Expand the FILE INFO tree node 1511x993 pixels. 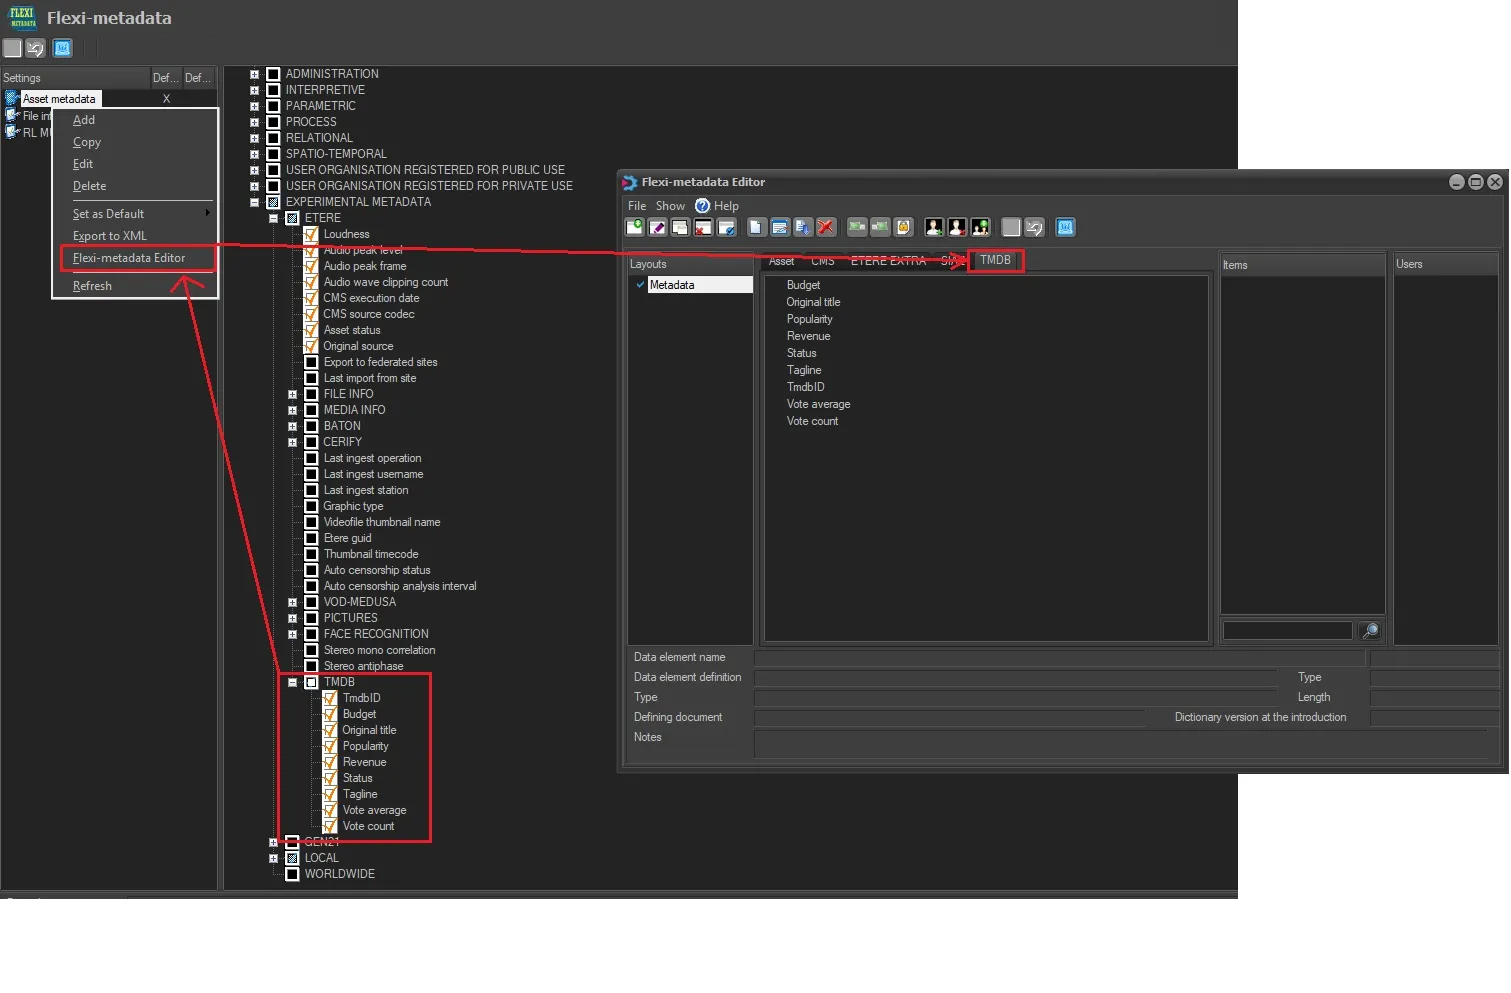(x=292, y=394)
